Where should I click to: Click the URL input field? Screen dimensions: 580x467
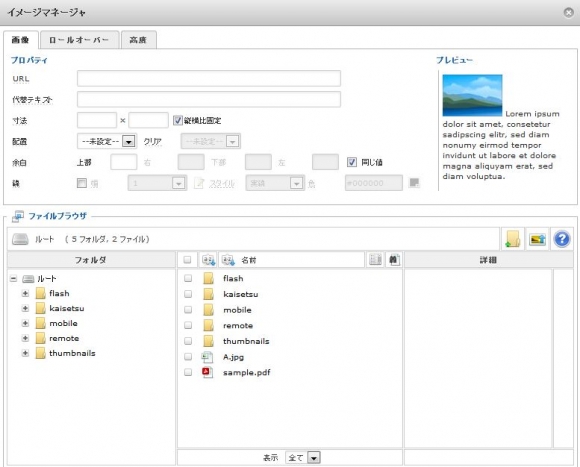(x=209, y=78)
